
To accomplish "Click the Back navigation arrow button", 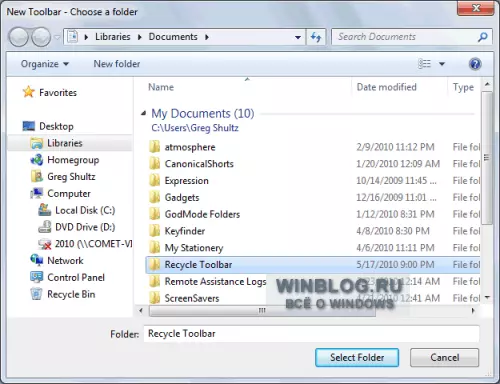I will 18,37.
